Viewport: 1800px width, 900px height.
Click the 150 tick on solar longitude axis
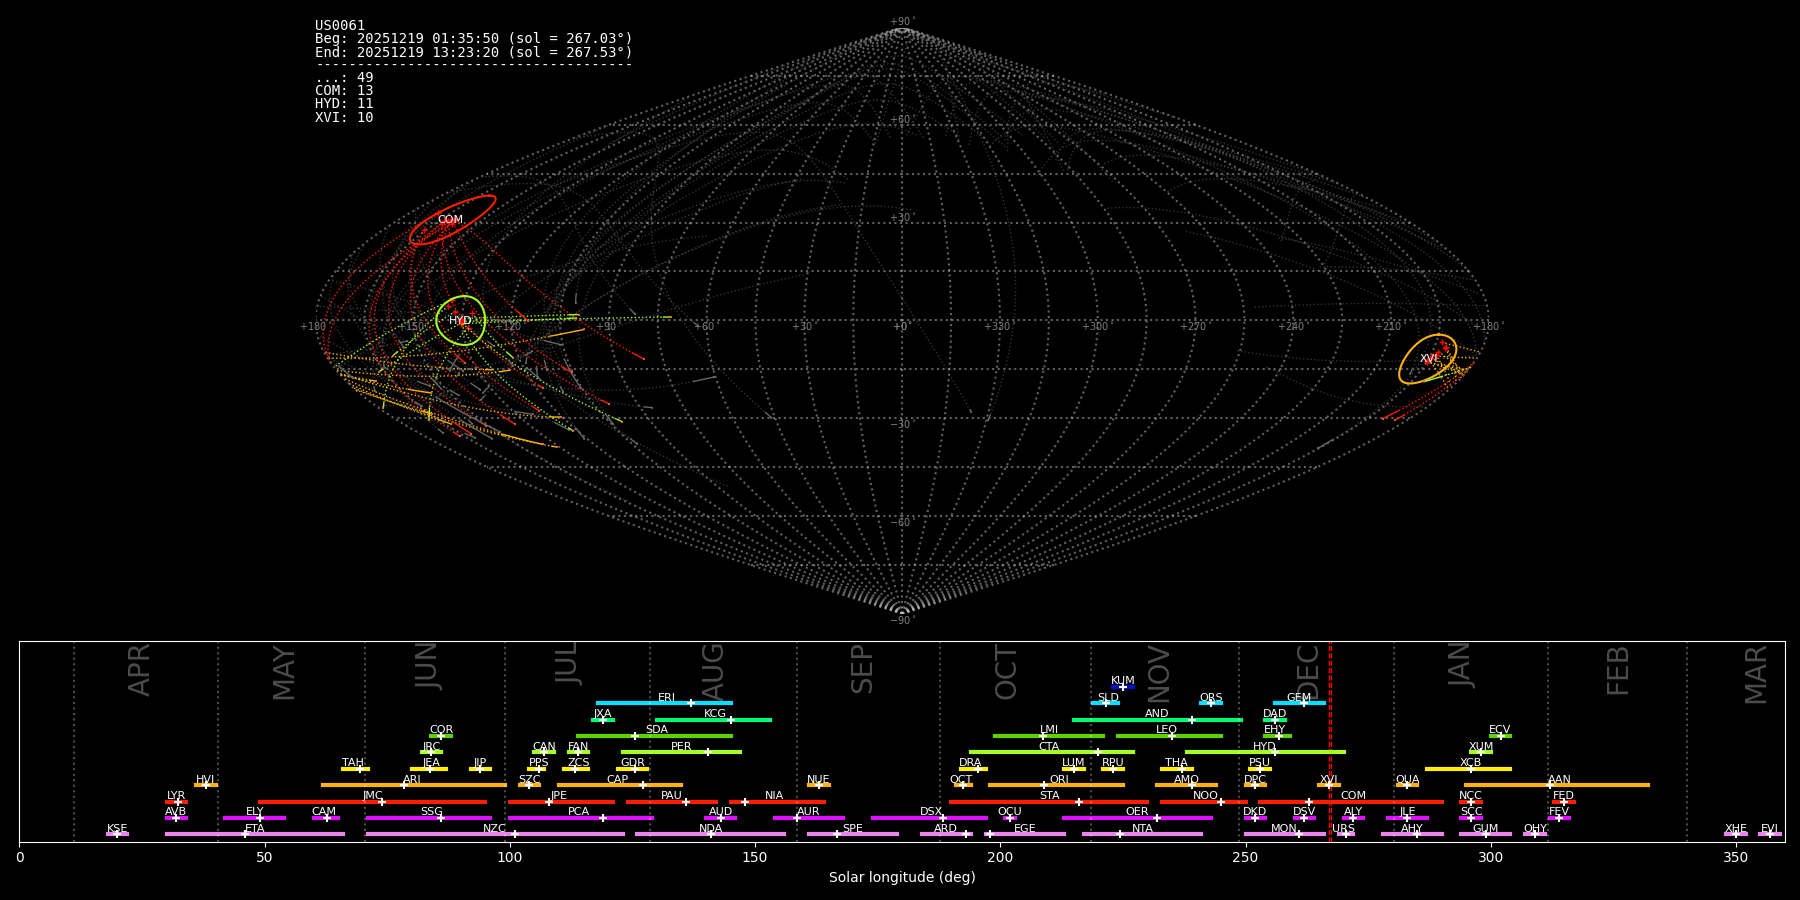(x=755, y=857)
